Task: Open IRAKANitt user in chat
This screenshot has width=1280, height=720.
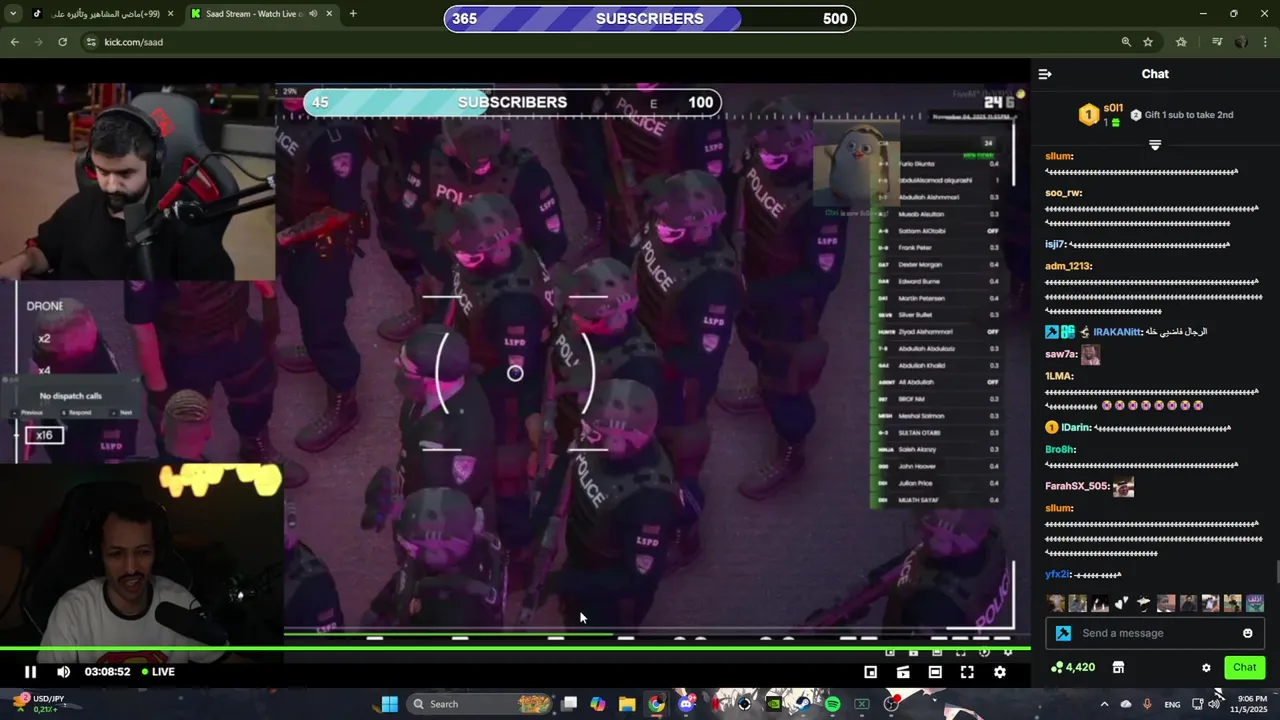Action: click(x=1117, y=331)
